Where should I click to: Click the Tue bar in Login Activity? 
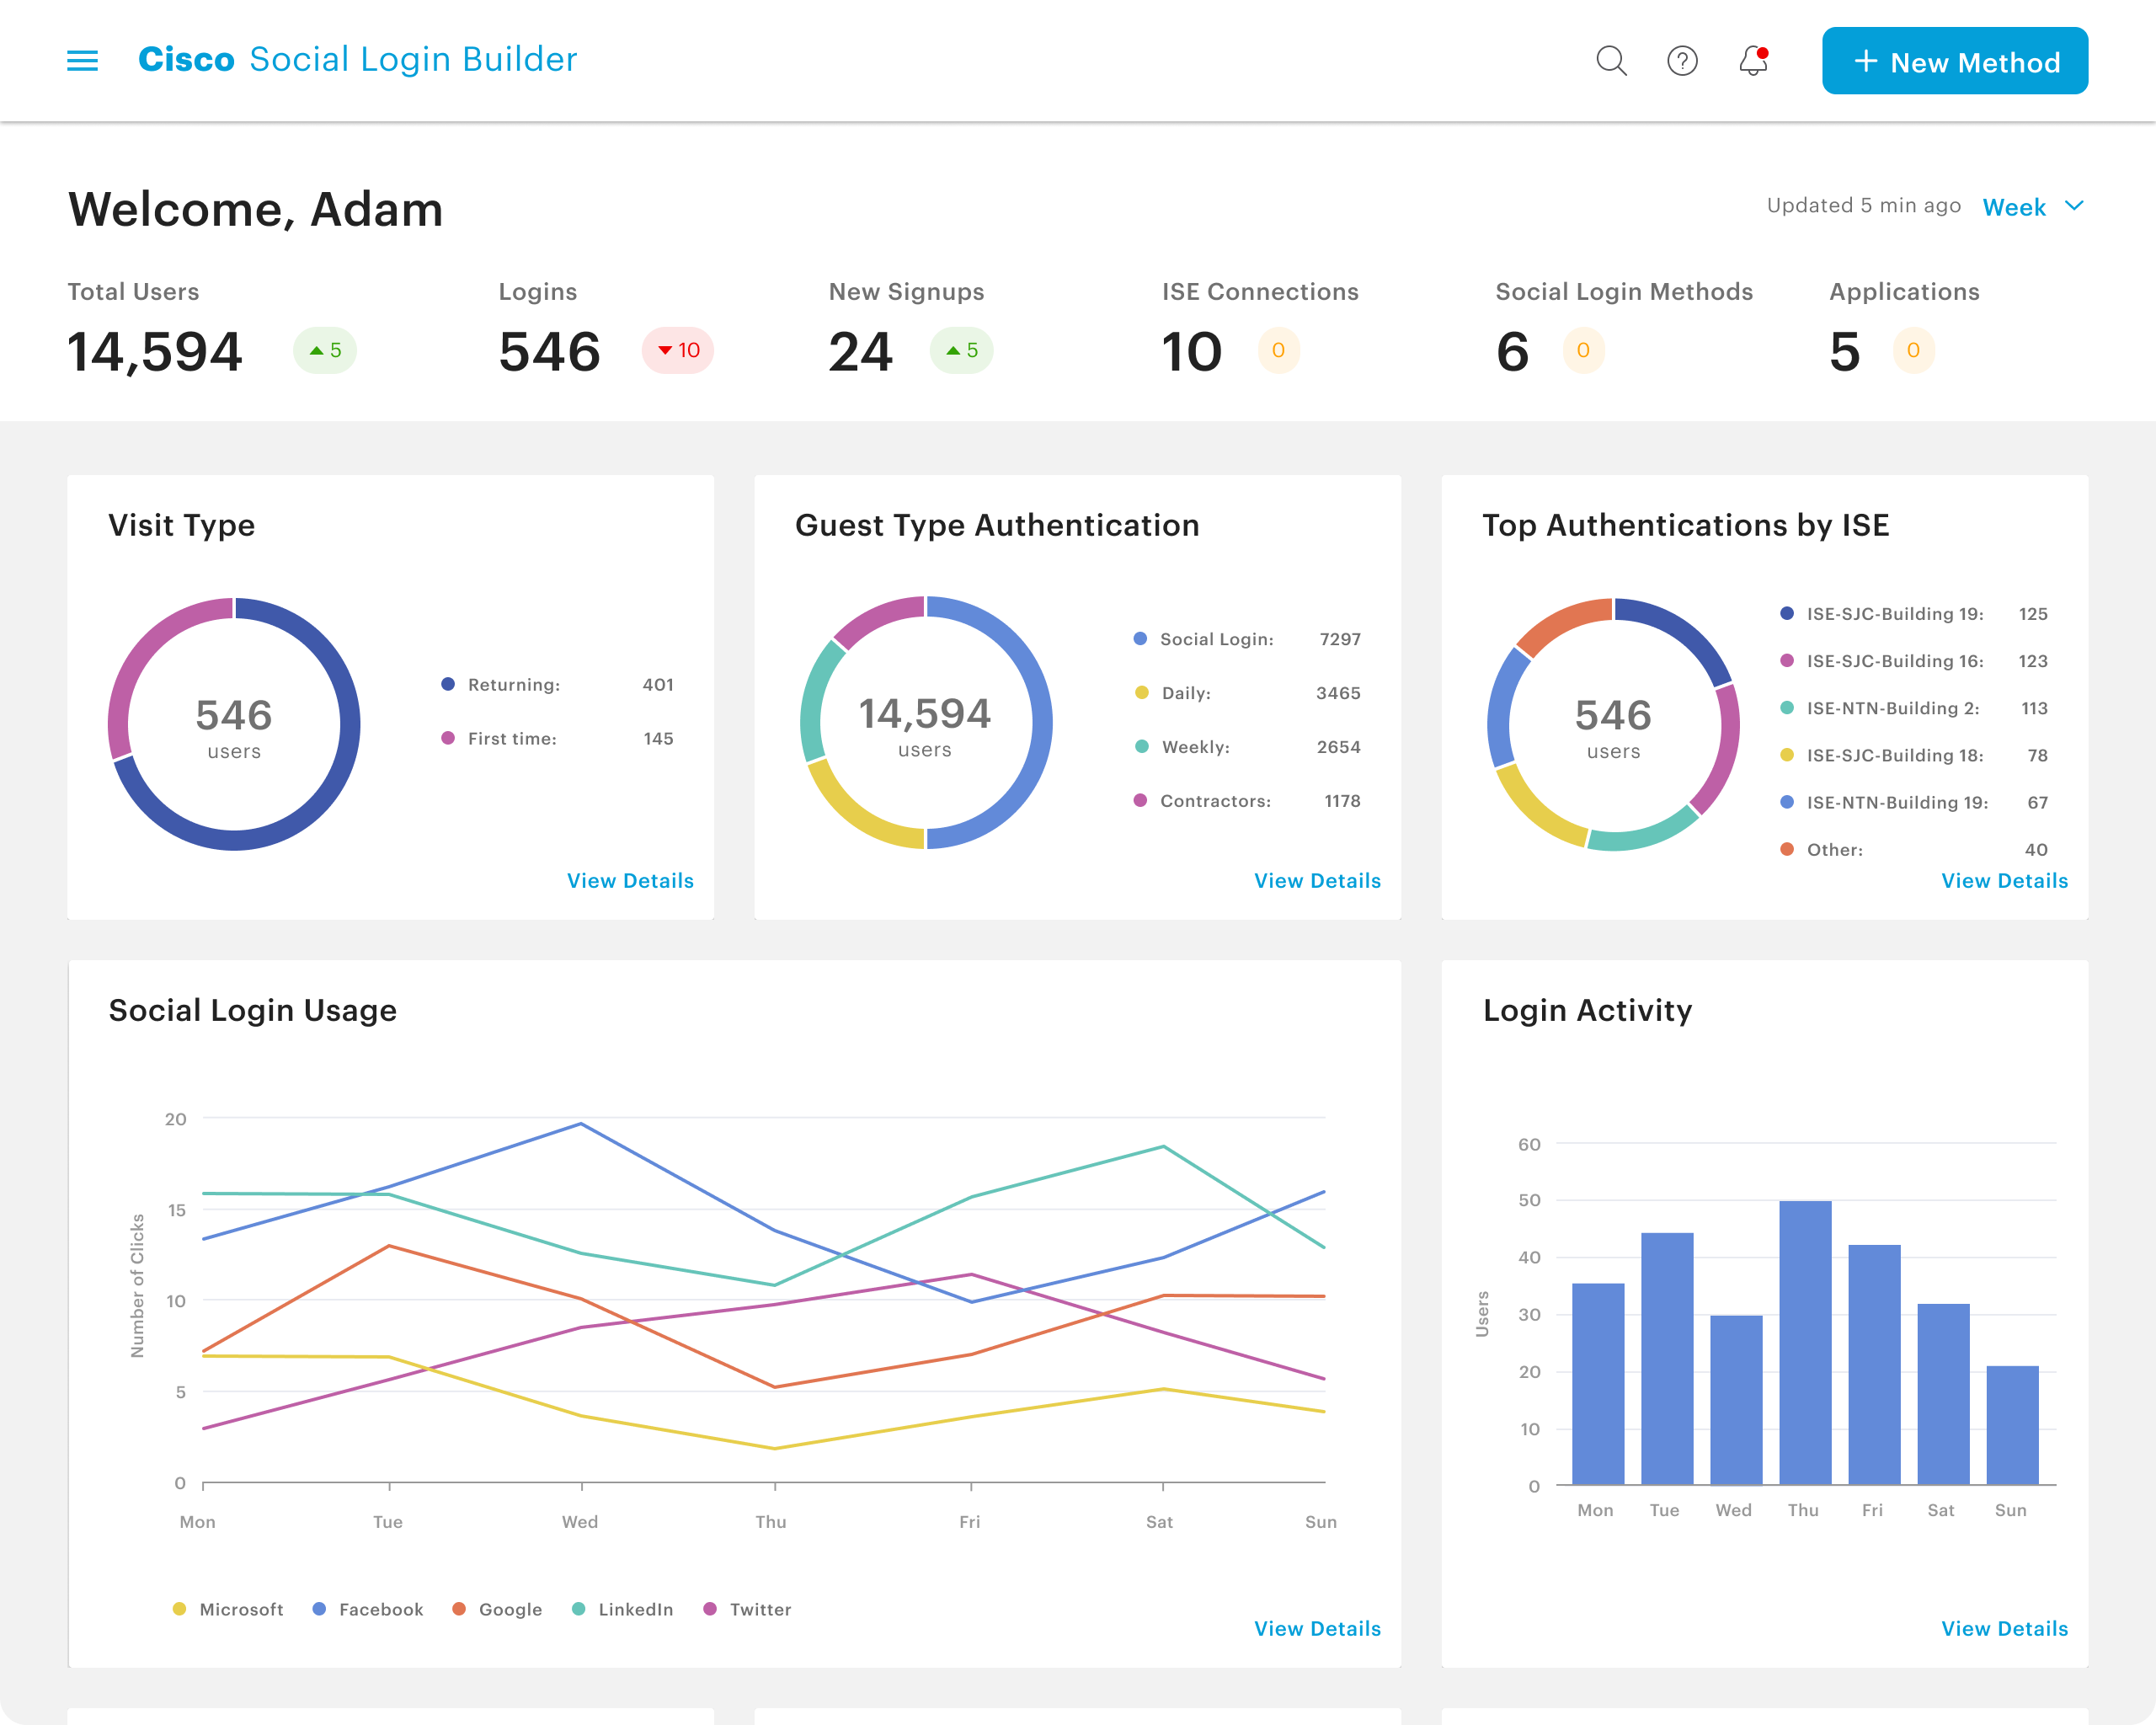(1667, 1358)
